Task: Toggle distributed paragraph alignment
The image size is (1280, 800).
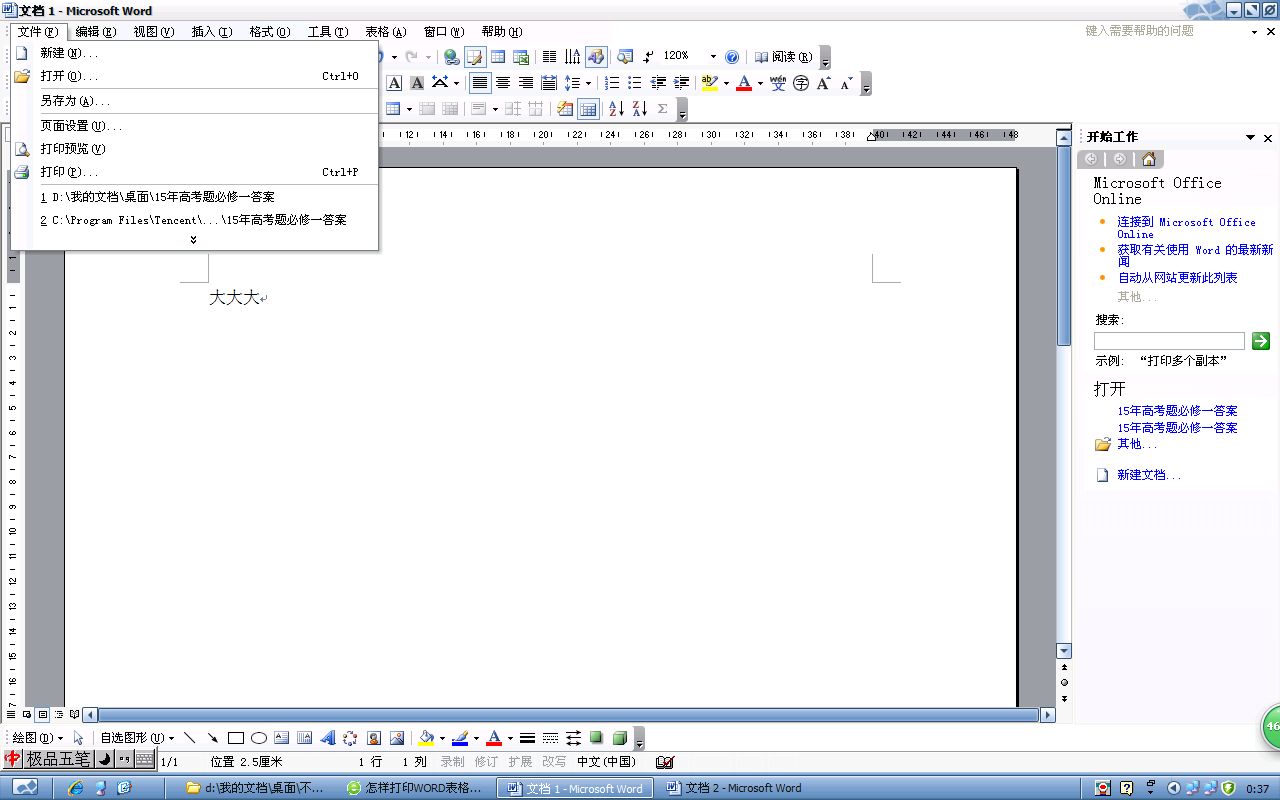Action: pos(549,83)
